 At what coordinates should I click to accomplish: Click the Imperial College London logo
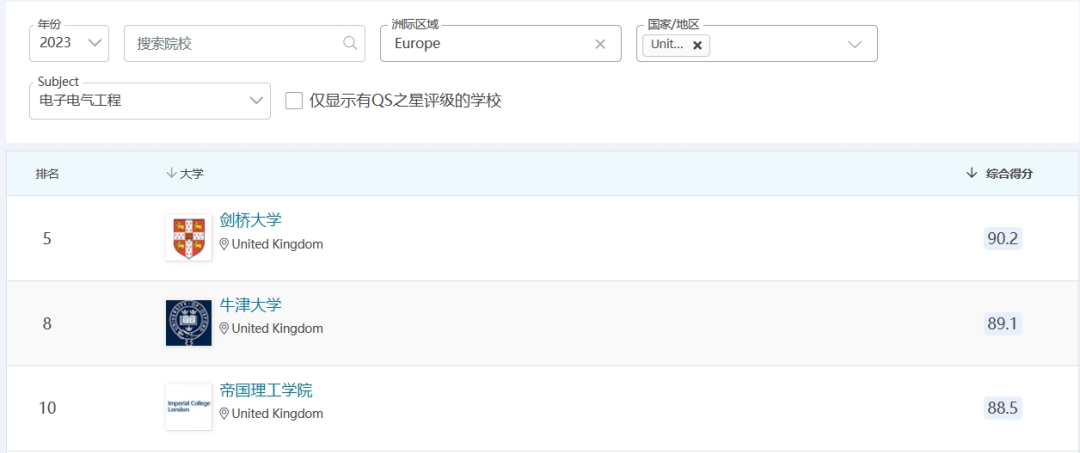[x=189, y=407]
